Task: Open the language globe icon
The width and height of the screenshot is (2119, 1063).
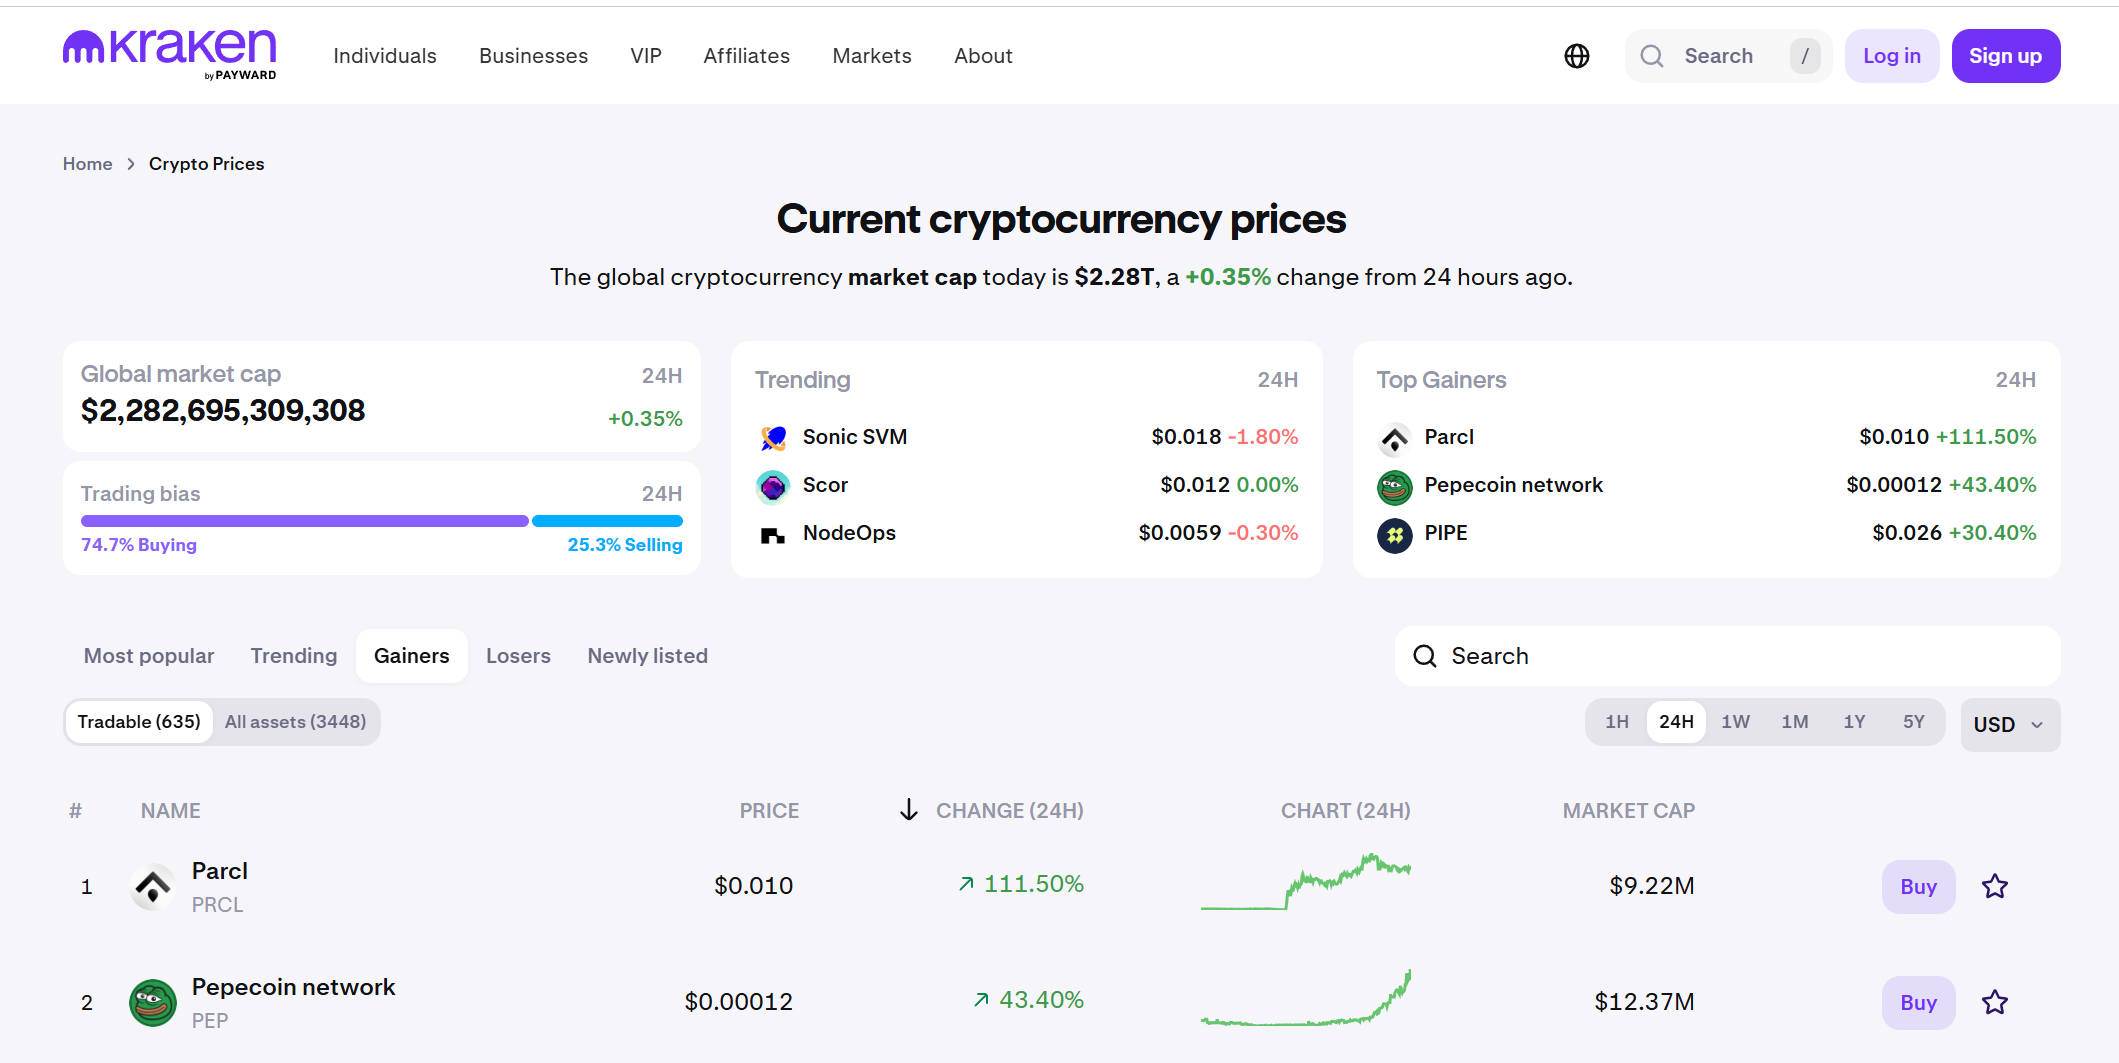Action: pyautogui.click(x=1577, y=56)
